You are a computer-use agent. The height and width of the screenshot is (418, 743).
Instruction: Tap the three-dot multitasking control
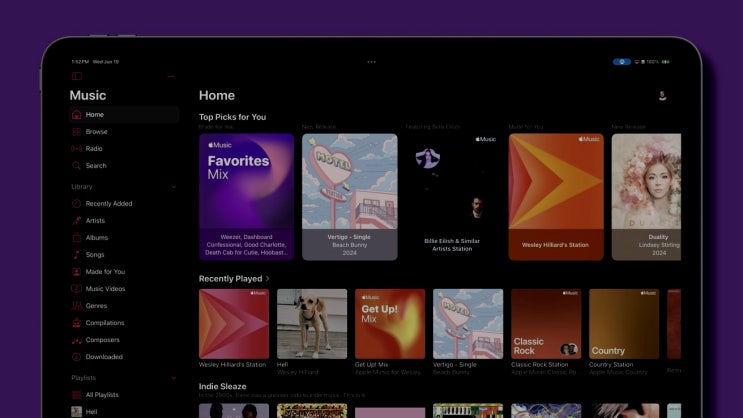pos(372,62)
